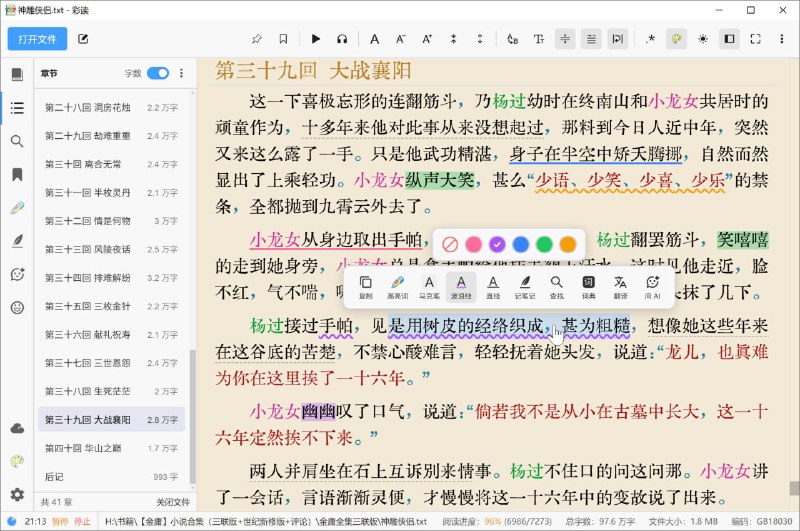Pick the orange color swatch
The width and height of the screenshot is (800, 531).
pos(567,244)
